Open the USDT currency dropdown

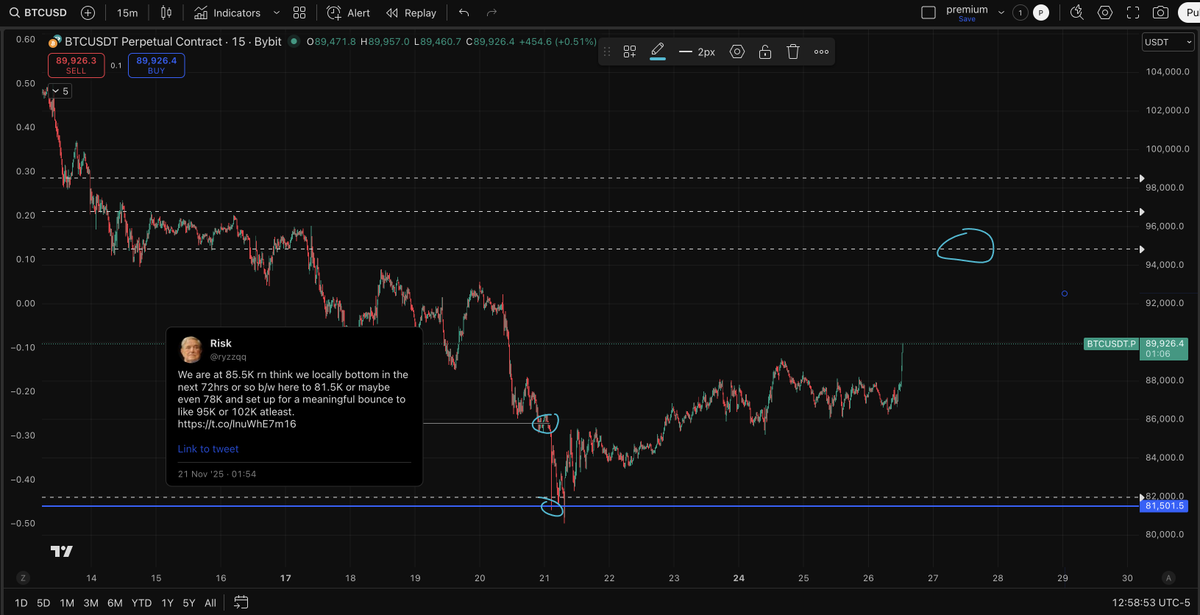1168,42
